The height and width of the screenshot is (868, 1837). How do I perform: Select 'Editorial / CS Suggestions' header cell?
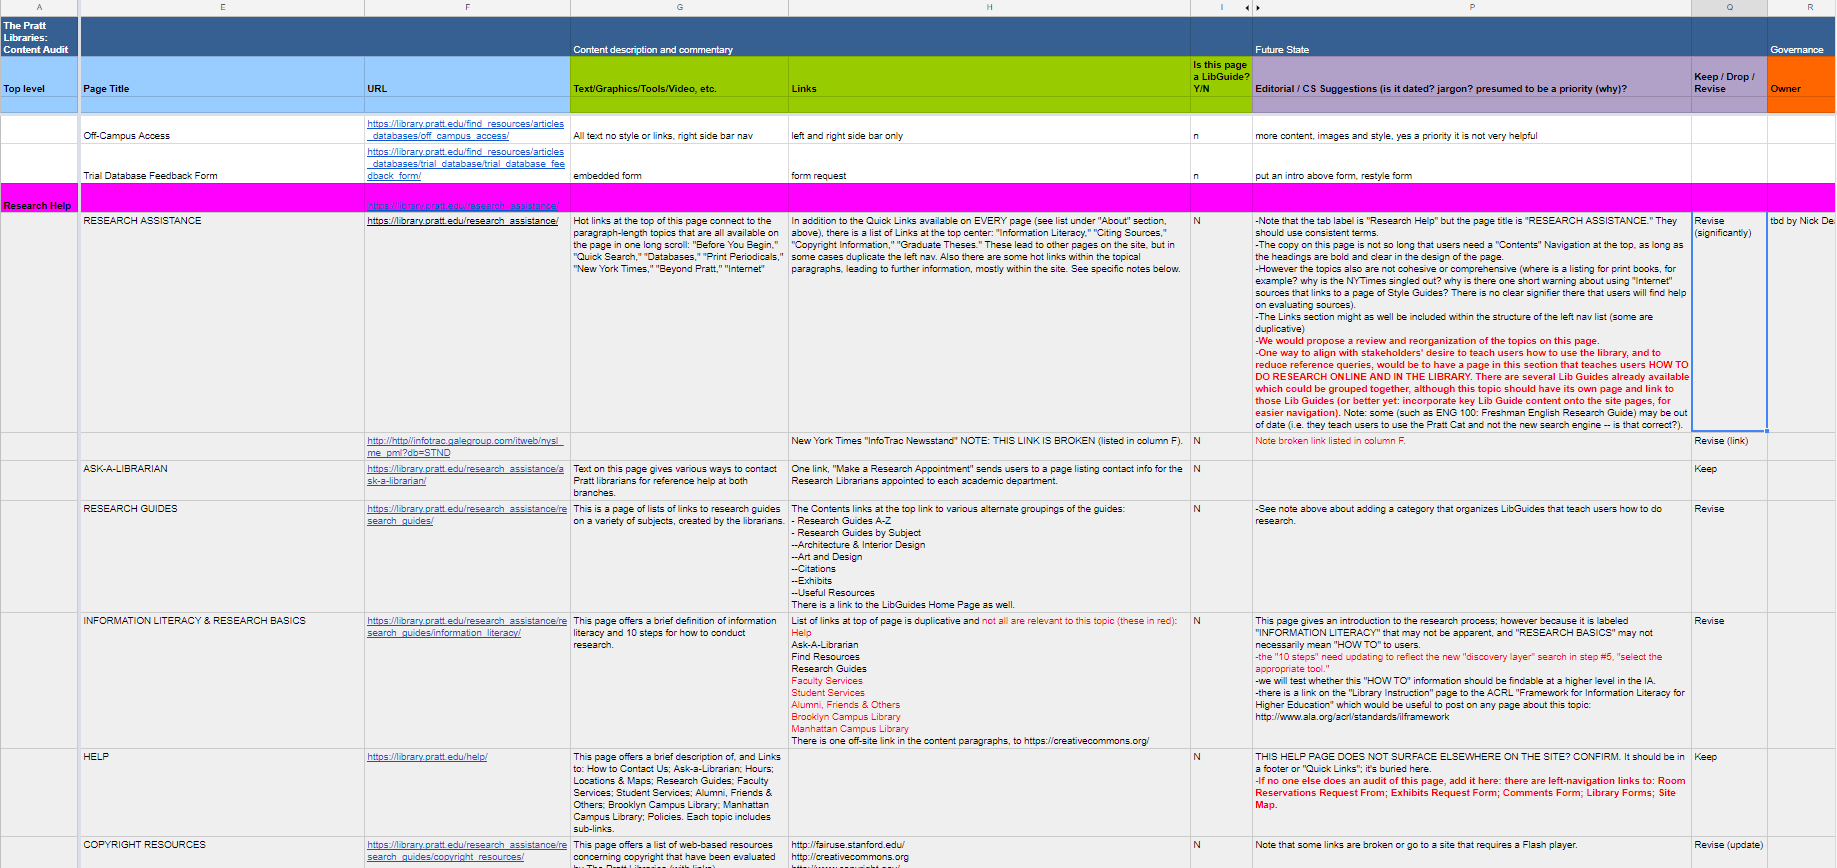(1472, 77)
